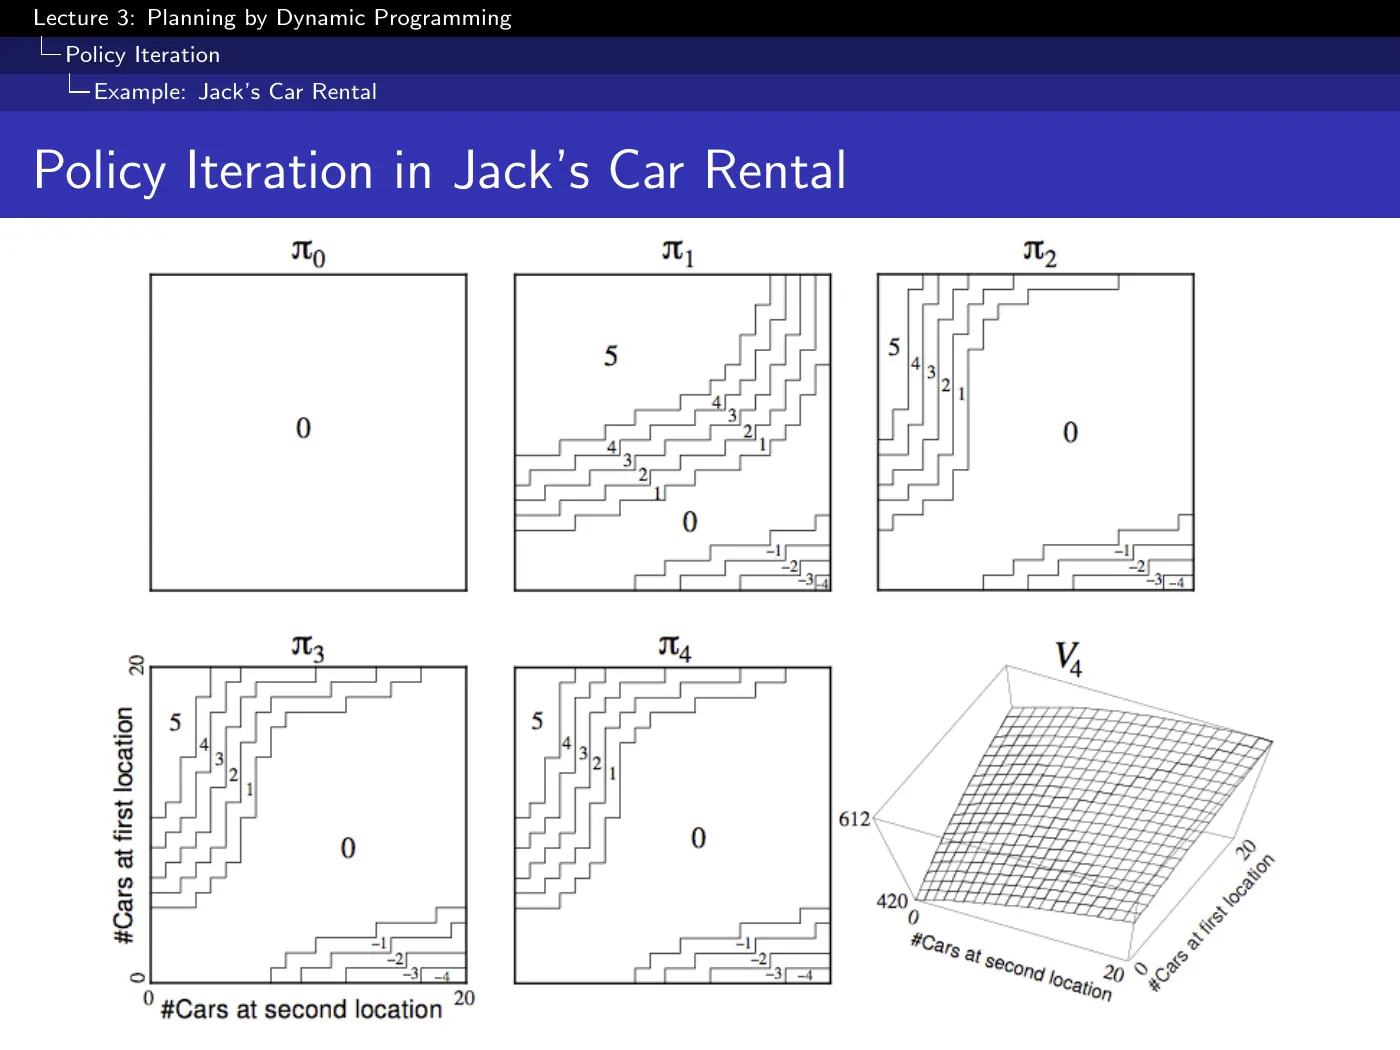Click the '#Cars at first location' label of V4 plot

(1212, 922)
